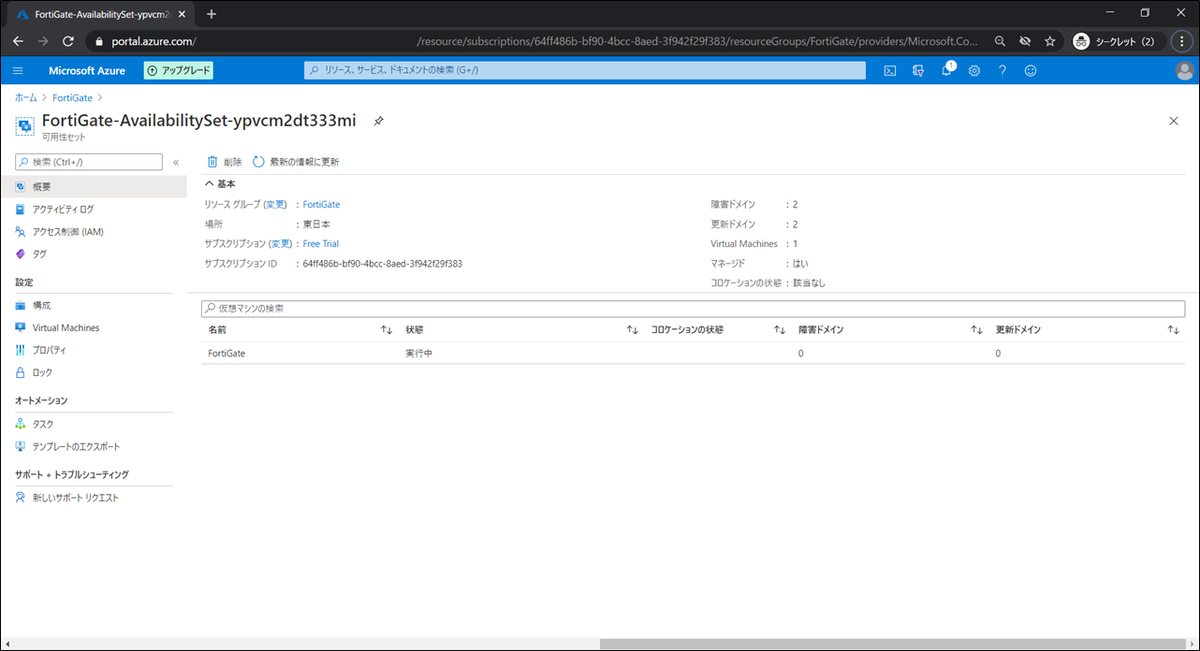1200x651 pixels.
Task: Click the browser back arrow
Action: [18, 41]
